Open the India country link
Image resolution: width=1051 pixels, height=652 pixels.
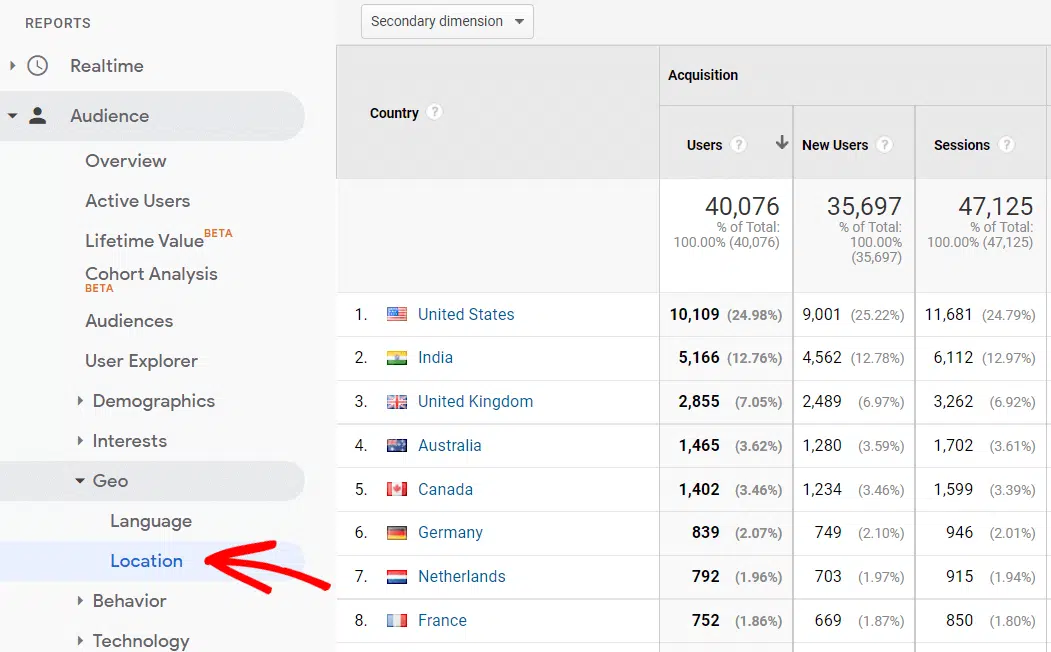[435, 358]
